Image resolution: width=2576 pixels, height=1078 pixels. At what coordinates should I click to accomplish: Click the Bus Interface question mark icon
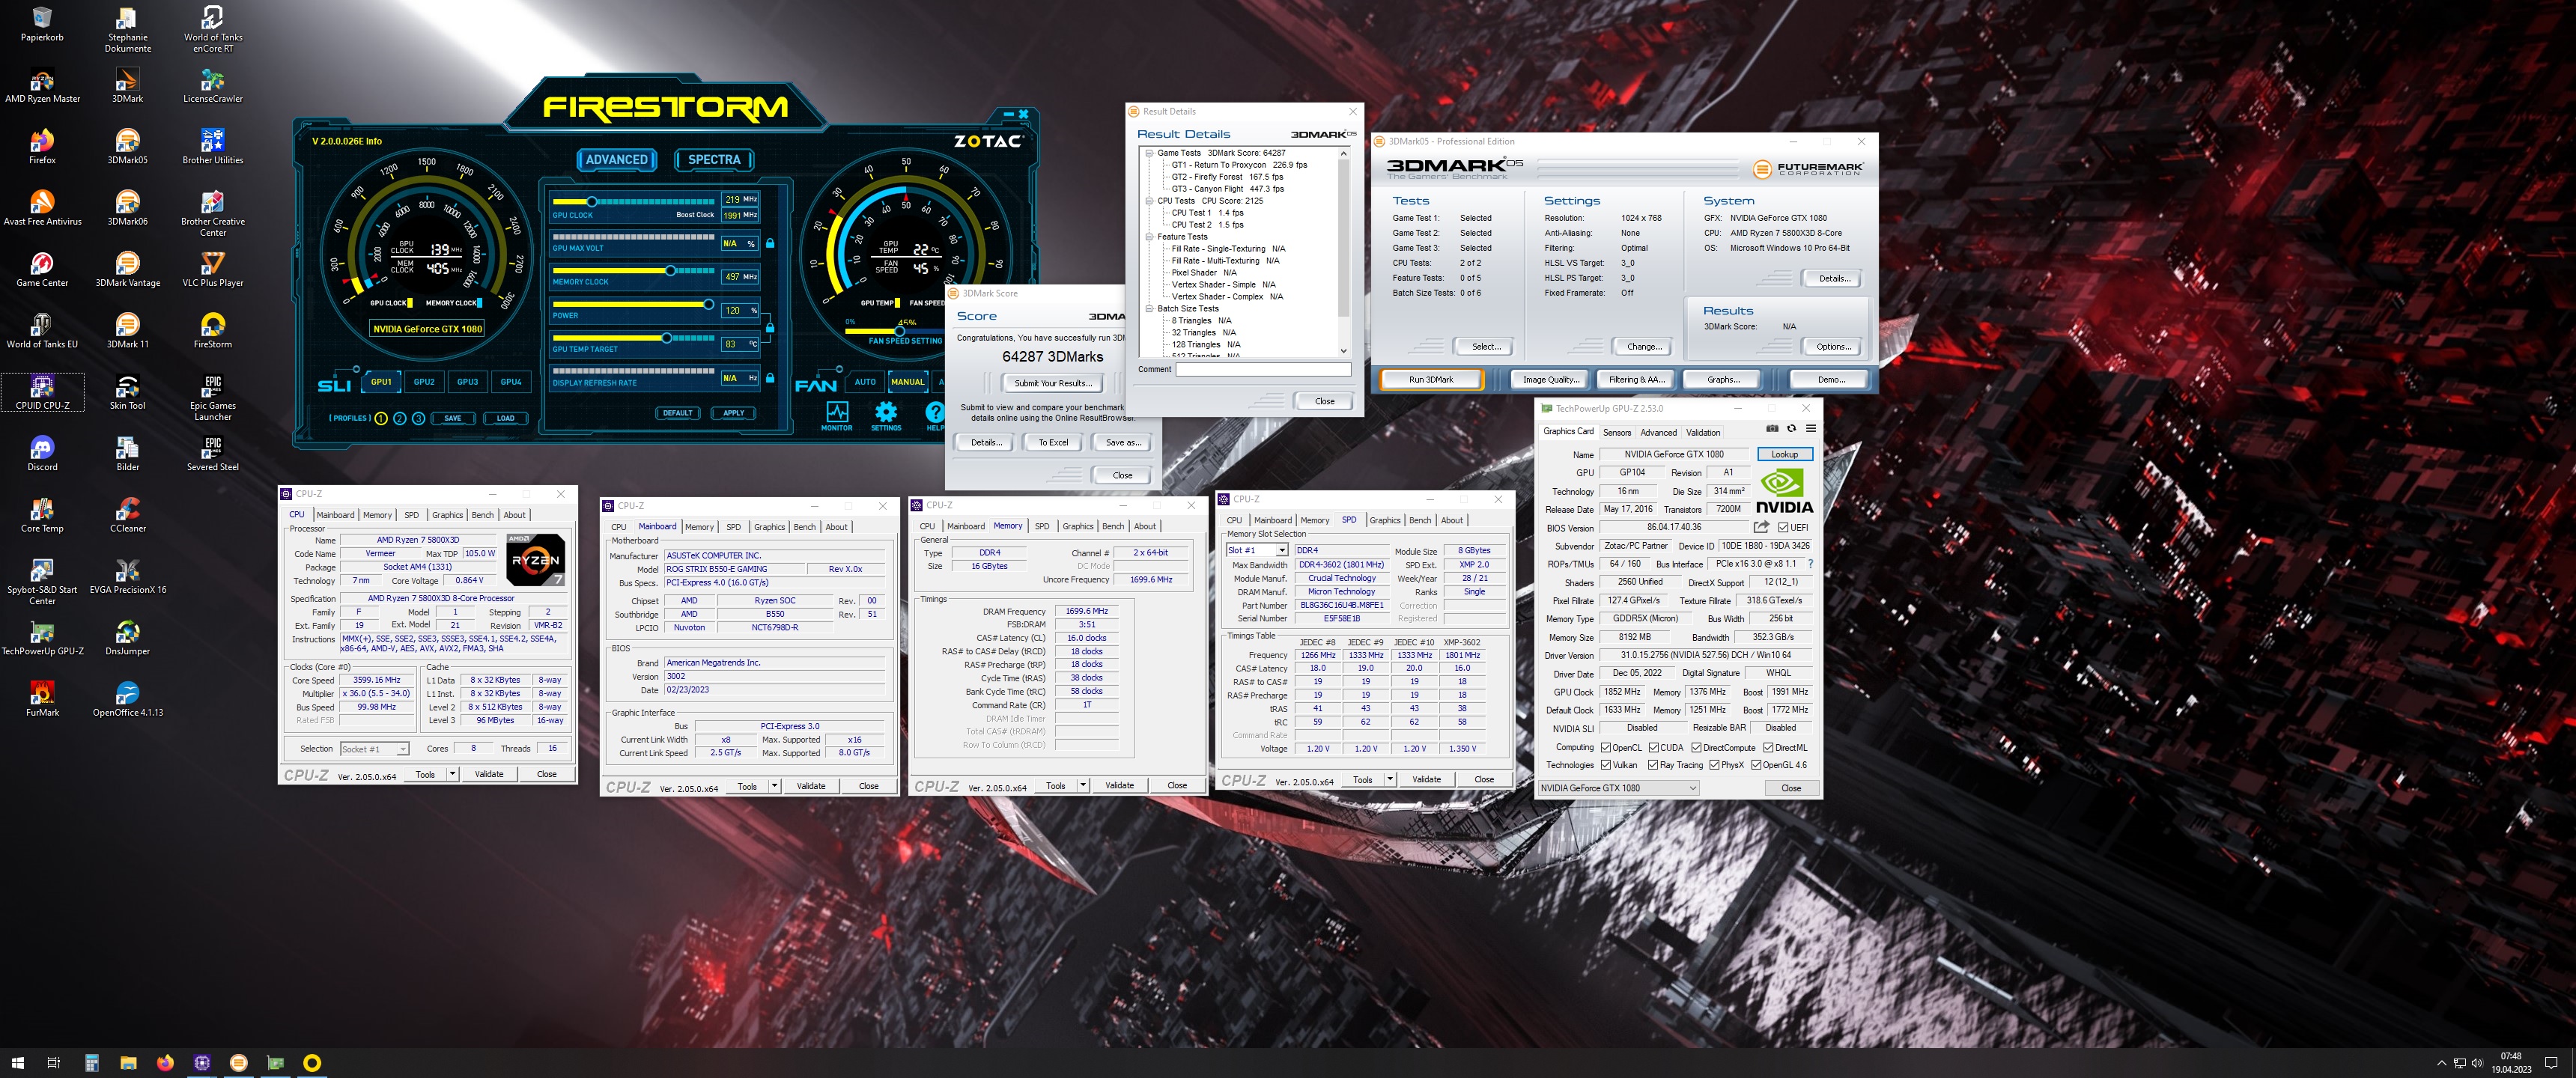(x=1810, y=564)
